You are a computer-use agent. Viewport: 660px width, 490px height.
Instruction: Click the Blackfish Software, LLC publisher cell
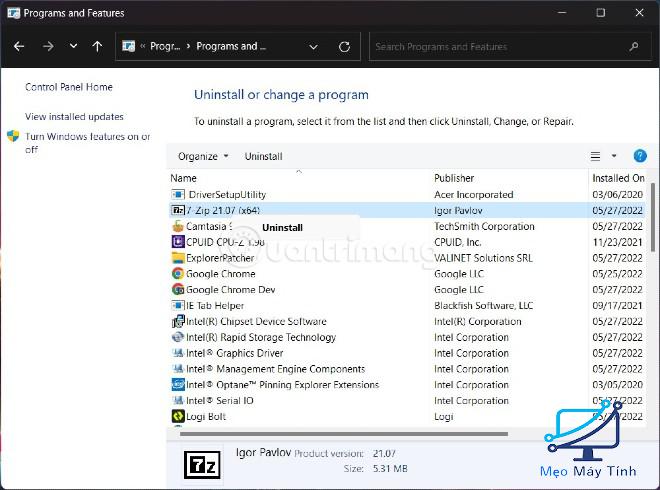tap(484, 306)
